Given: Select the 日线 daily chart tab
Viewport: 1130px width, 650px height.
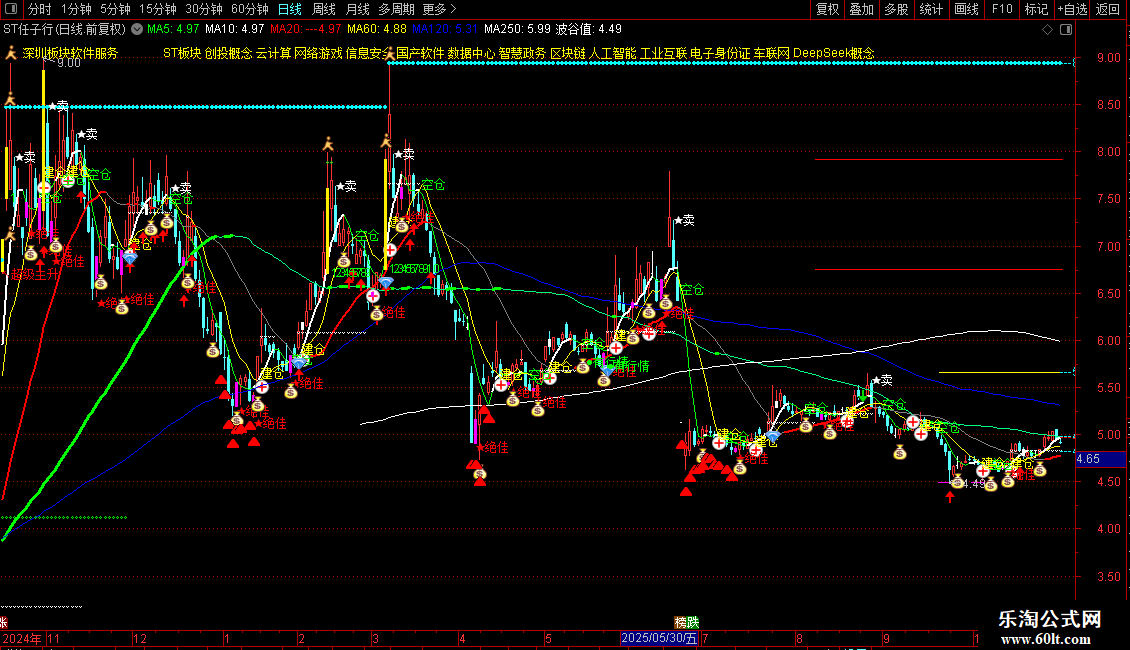Looking at the screenshot, I should 290,9.
